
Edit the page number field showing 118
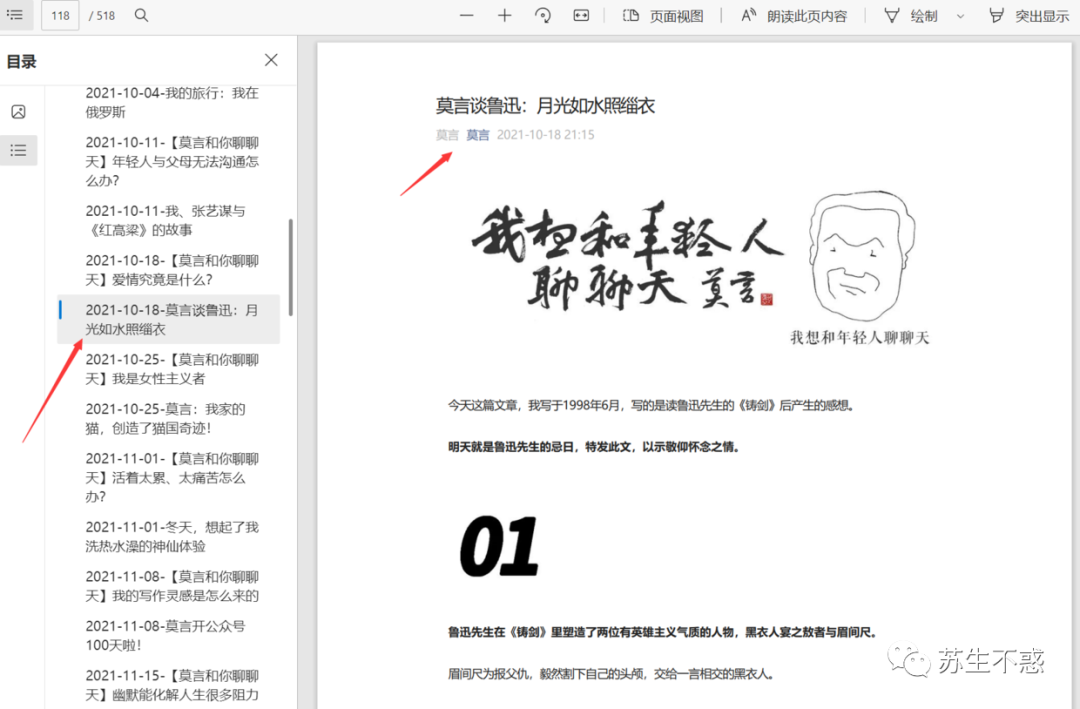[x=62, y=15]
